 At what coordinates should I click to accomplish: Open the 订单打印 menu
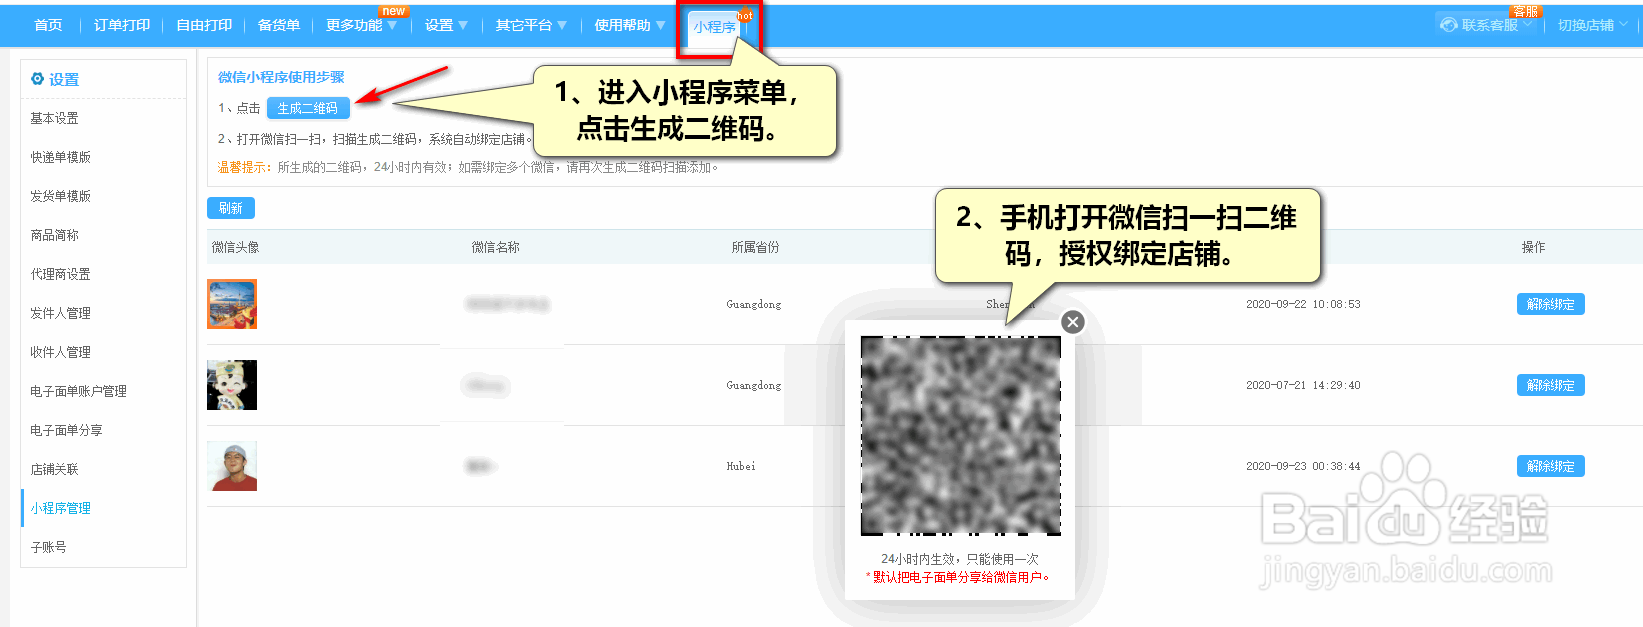click(122, 25)
